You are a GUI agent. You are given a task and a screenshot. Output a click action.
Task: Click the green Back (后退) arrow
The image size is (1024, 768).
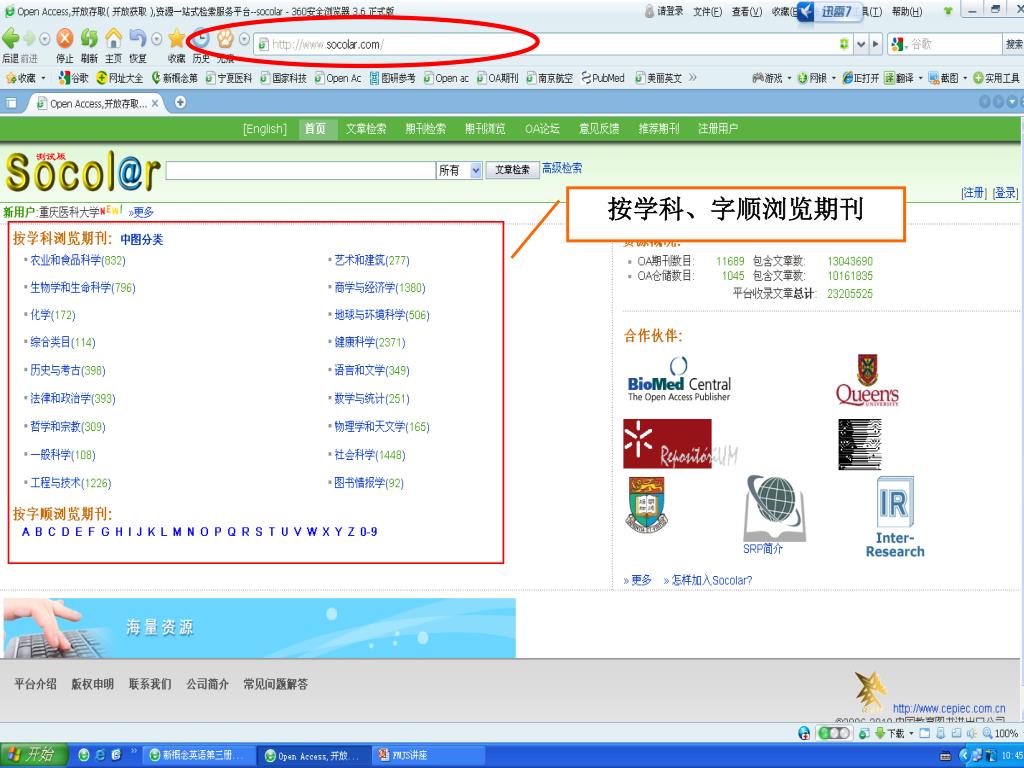pyautogui.click(x=11, y=39)
